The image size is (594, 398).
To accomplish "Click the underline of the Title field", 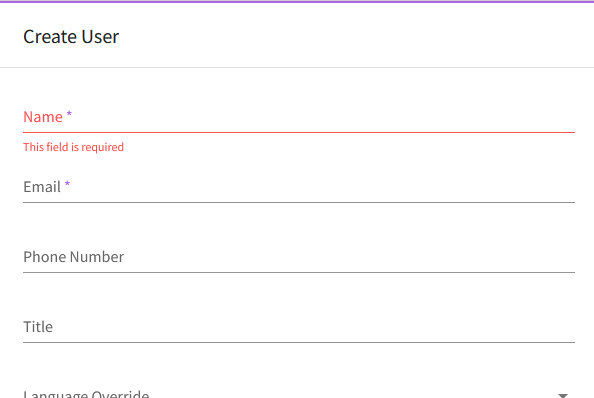I will (x=299, y=342).
